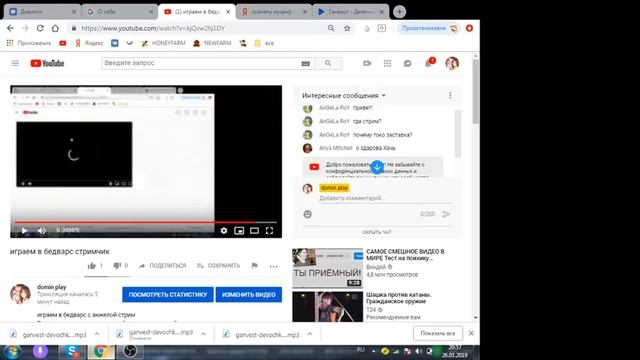Toggle theater mode on the player

(x=254, y=231)
